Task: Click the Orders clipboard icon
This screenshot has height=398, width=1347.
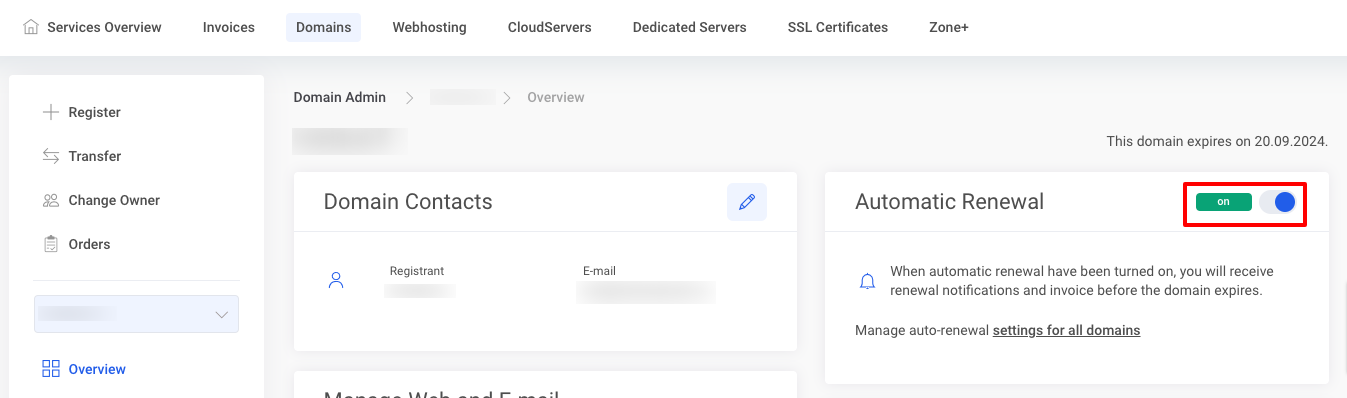Action: (51, 244)
